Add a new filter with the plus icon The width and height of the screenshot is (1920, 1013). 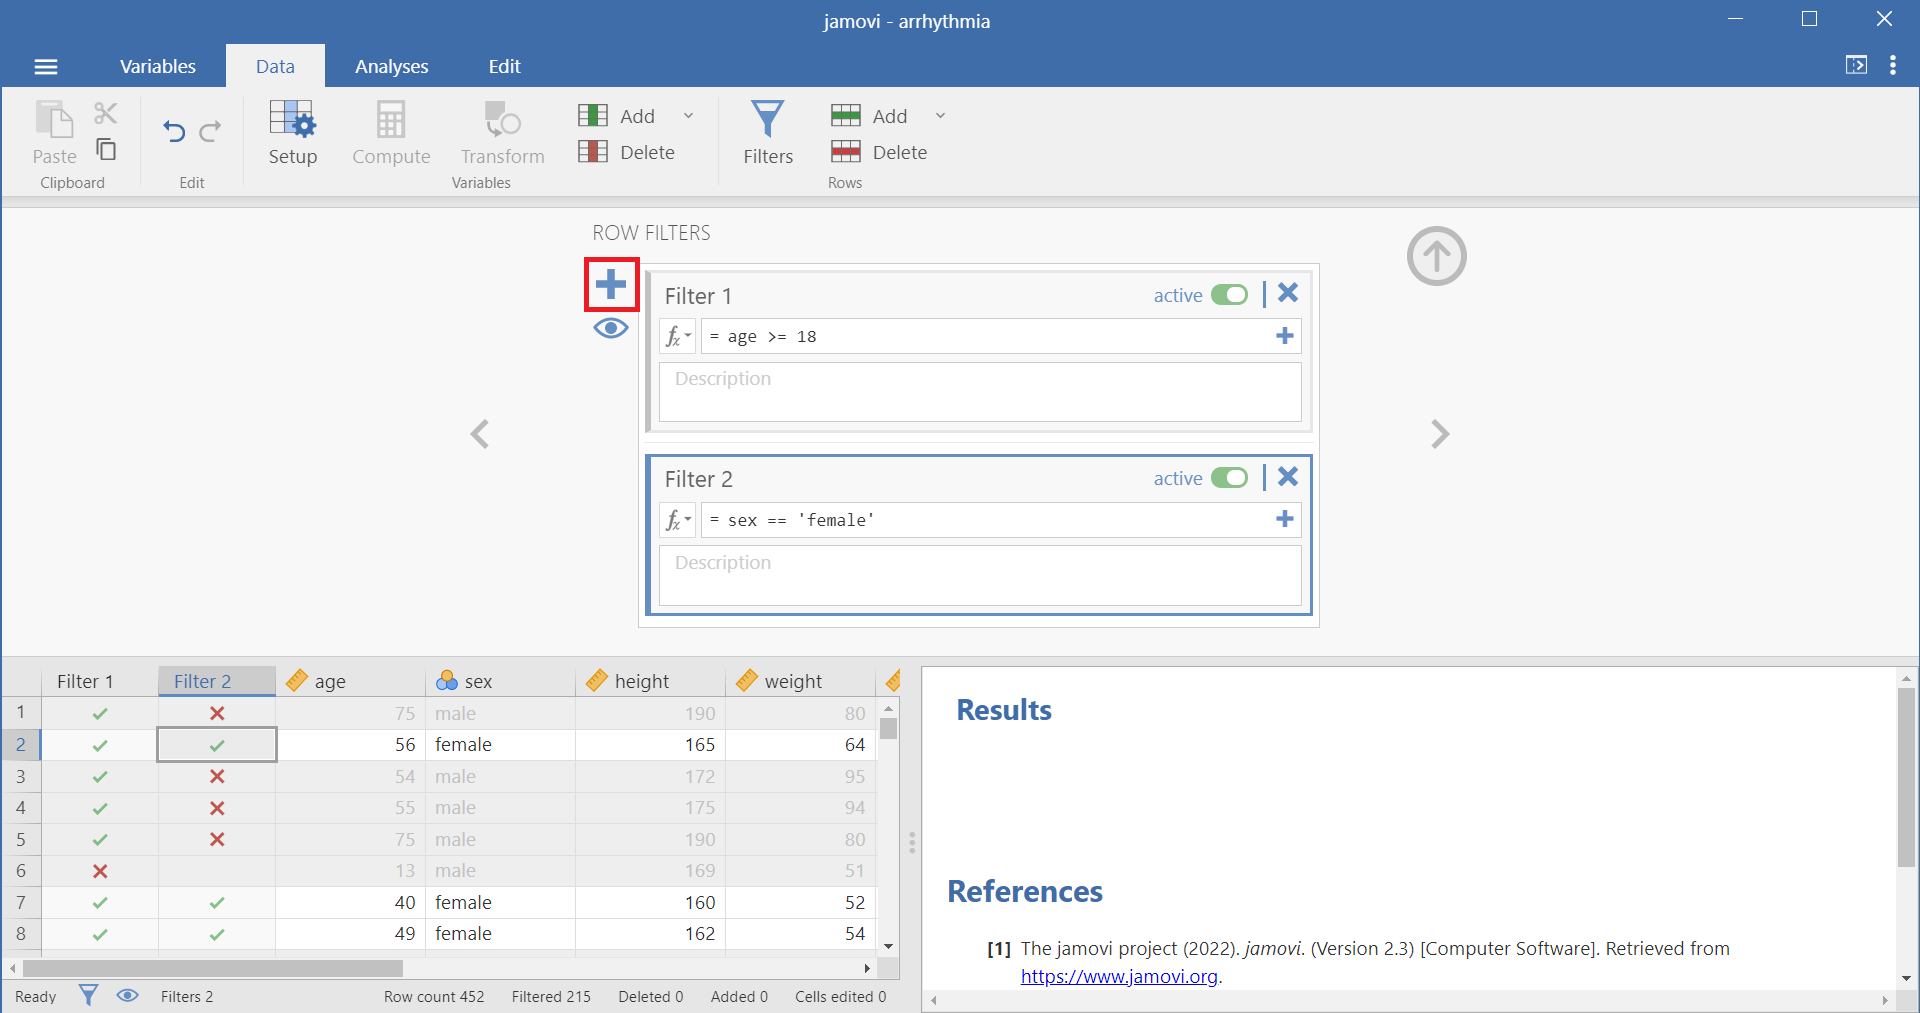[x=611, y=285]
